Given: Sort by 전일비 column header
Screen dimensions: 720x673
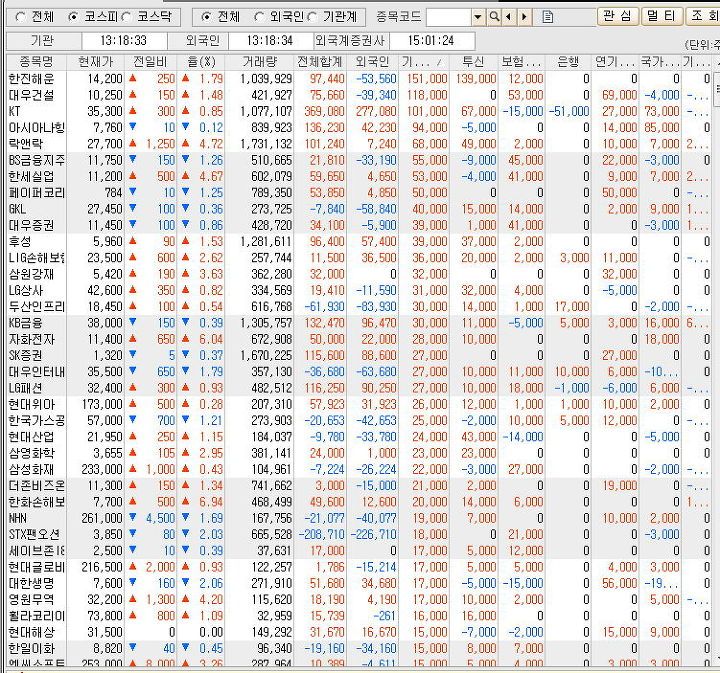Looking at the screenshot, I should 151,62.
